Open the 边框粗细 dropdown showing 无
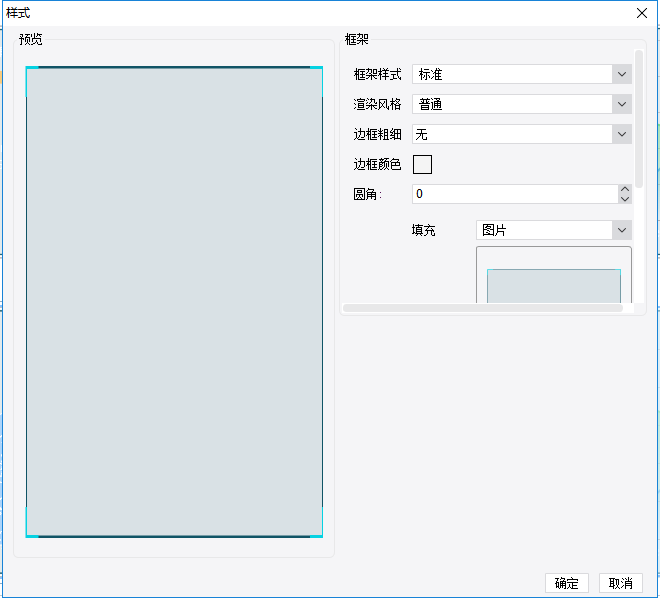The width and height of the screenshot is (660, 600). point(522,134)
